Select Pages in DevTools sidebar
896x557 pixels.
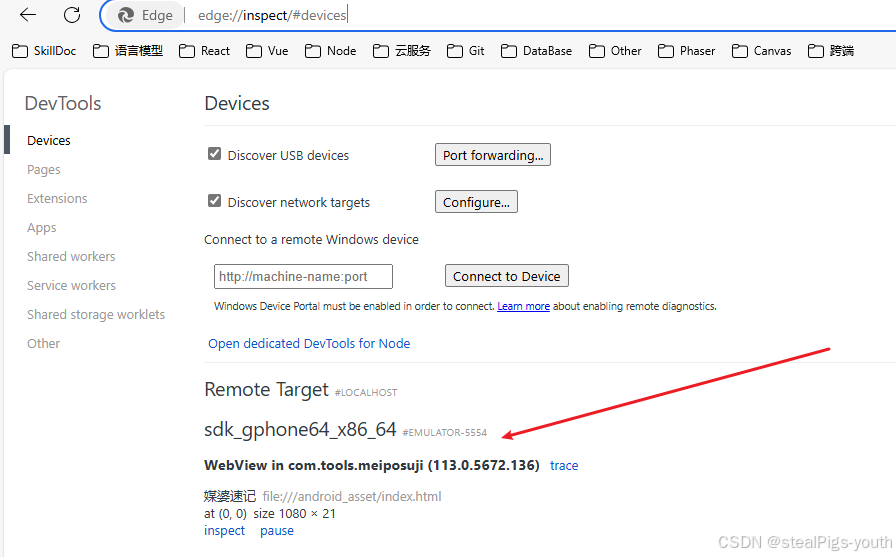pos(43,170)
